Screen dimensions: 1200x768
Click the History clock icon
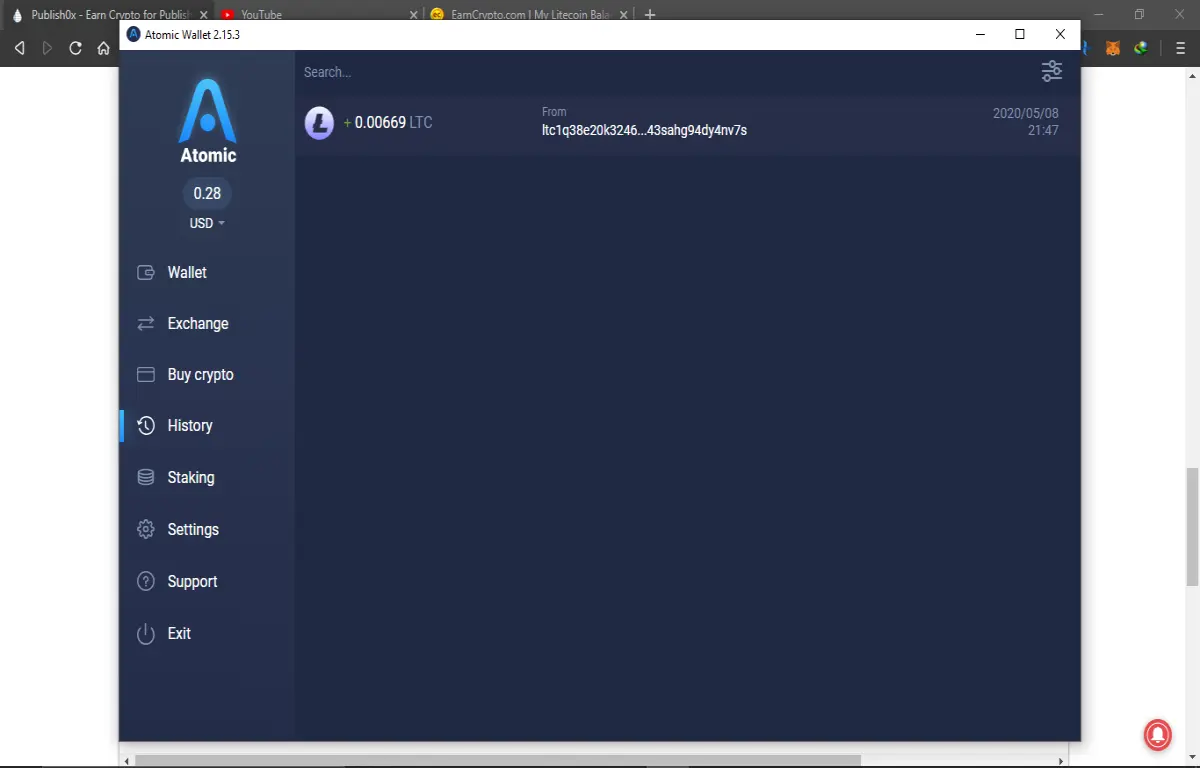146,425
